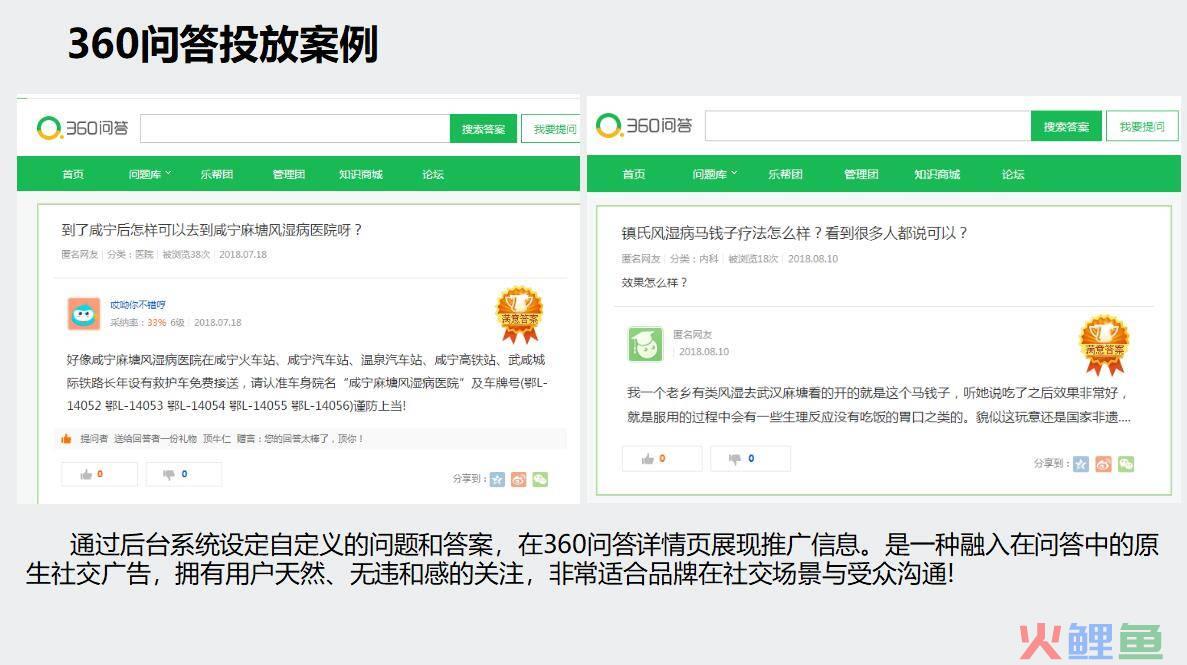Click the 360问答 logo in right screenshot

pyautogui.click(x=644, y=126)
